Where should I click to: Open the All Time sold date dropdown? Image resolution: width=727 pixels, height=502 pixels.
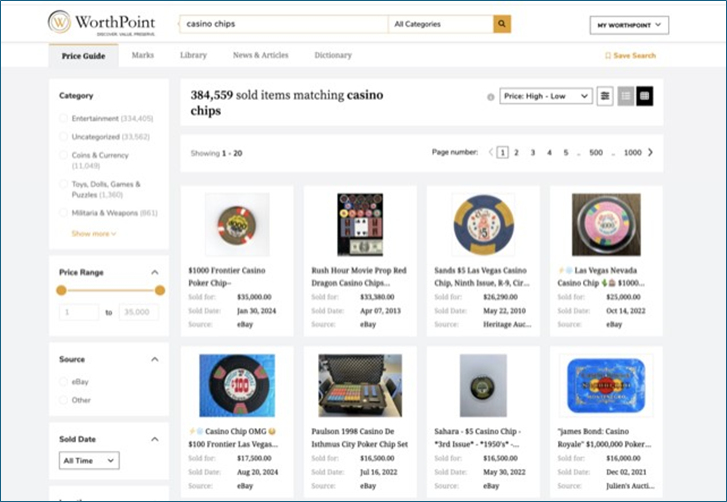[x=89, y=460]
